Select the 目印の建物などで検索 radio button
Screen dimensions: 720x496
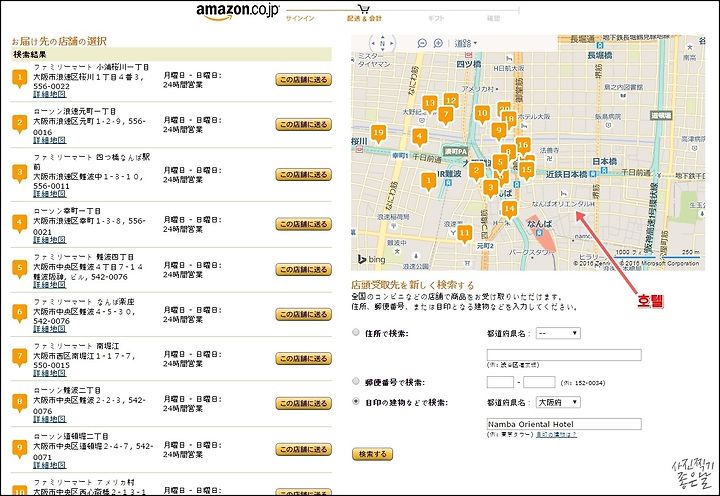pyautogui.click(x=355, y=401)
